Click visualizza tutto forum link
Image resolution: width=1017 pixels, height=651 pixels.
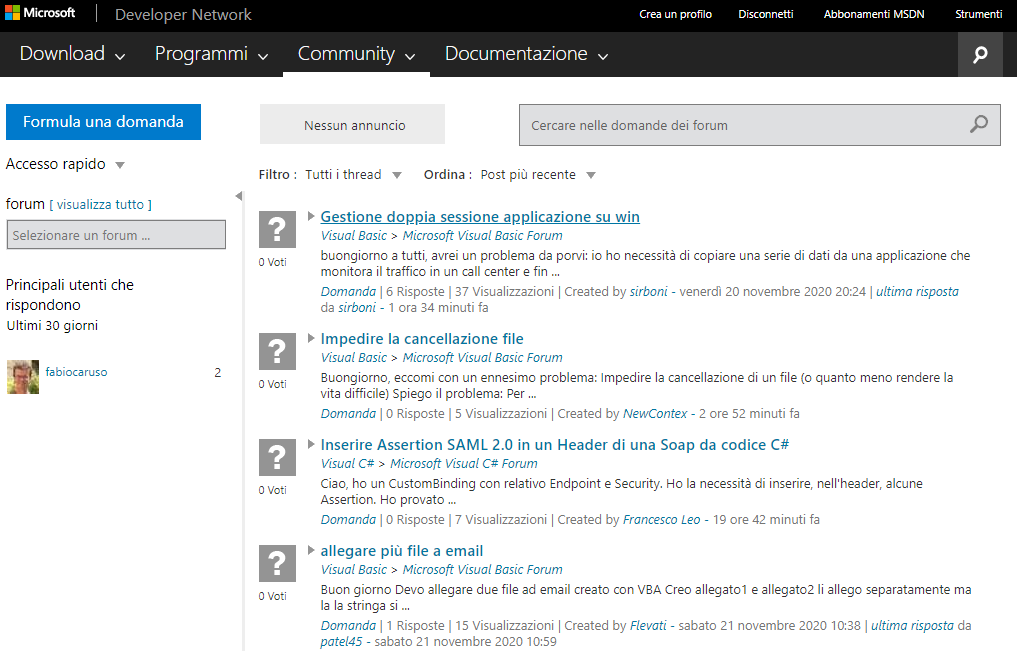click(101, 204)
